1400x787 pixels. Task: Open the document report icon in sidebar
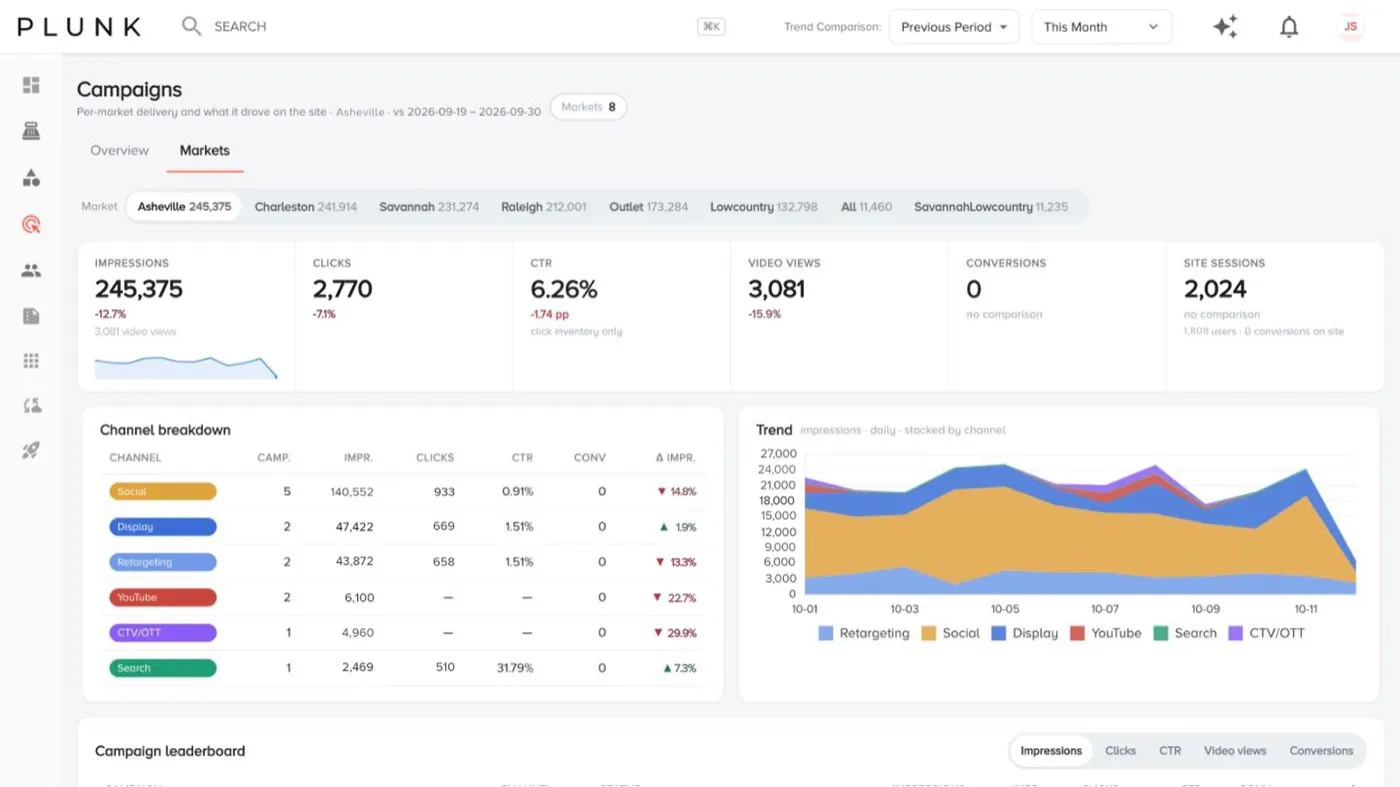pos(31,316)
